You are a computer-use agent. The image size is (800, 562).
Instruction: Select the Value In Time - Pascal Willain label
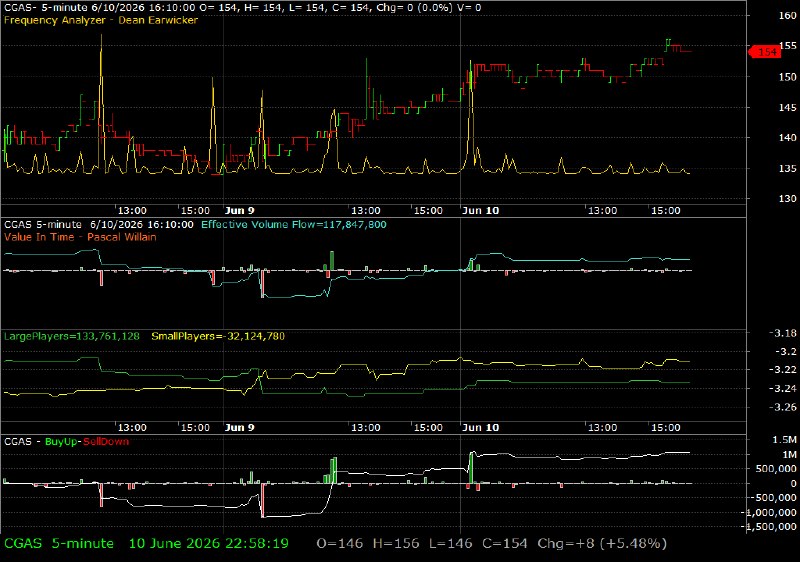click(x=80, y=237)
